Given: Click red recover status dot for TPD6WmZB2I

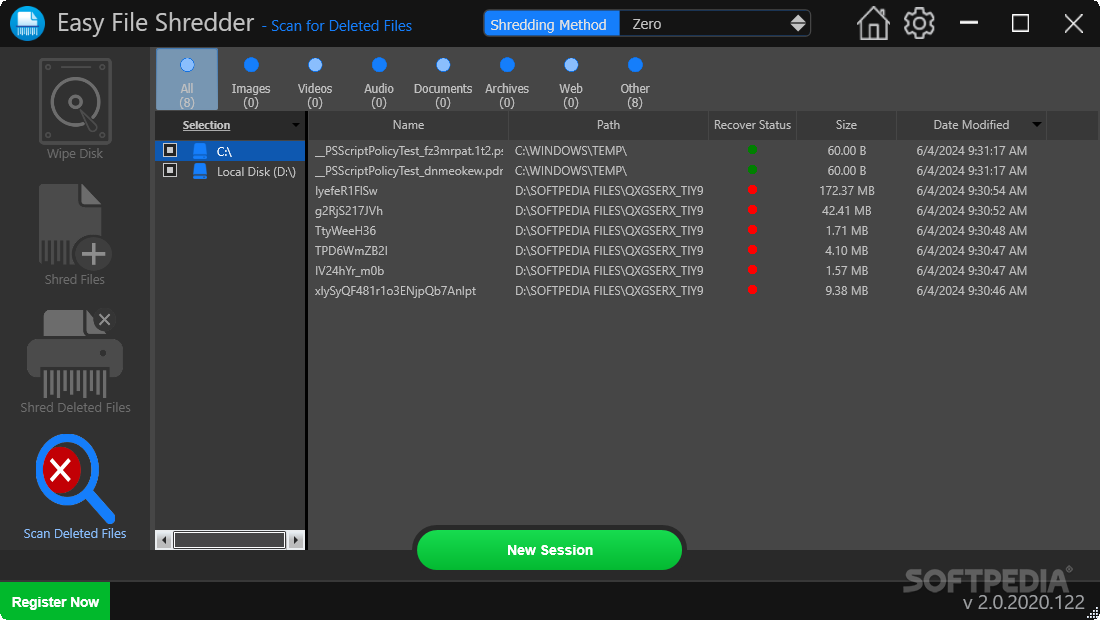Looking at the screenshot, I should pyautogui.click(x=752, y=250).
